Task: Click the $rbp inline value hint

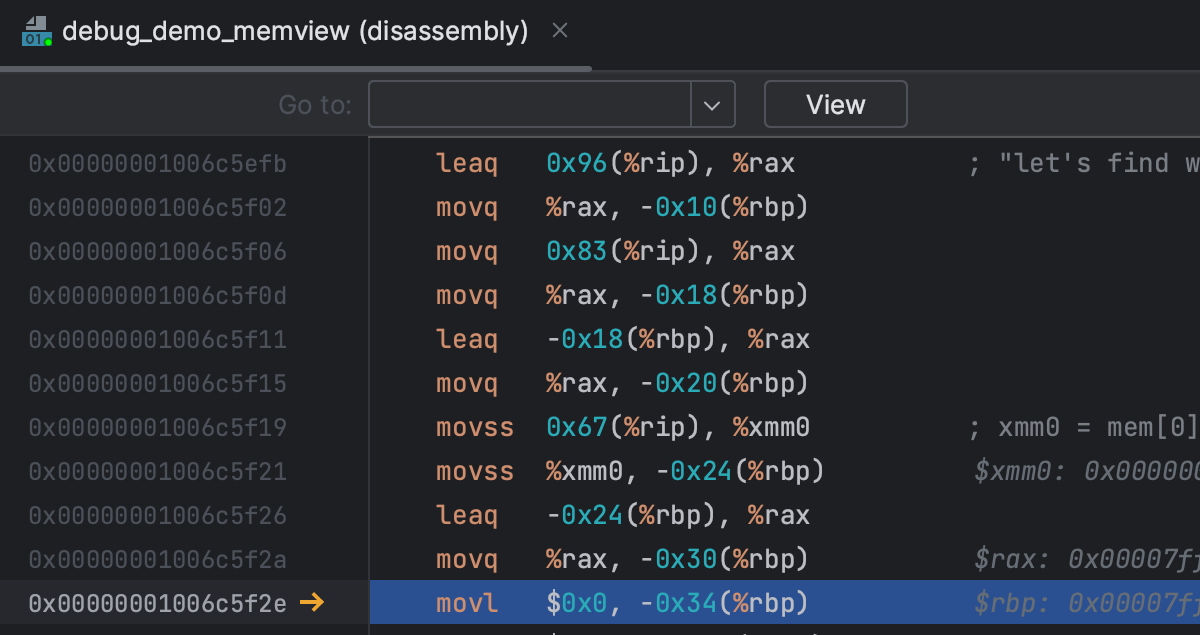Action: pyautogui.click(x=1085, y=604)
